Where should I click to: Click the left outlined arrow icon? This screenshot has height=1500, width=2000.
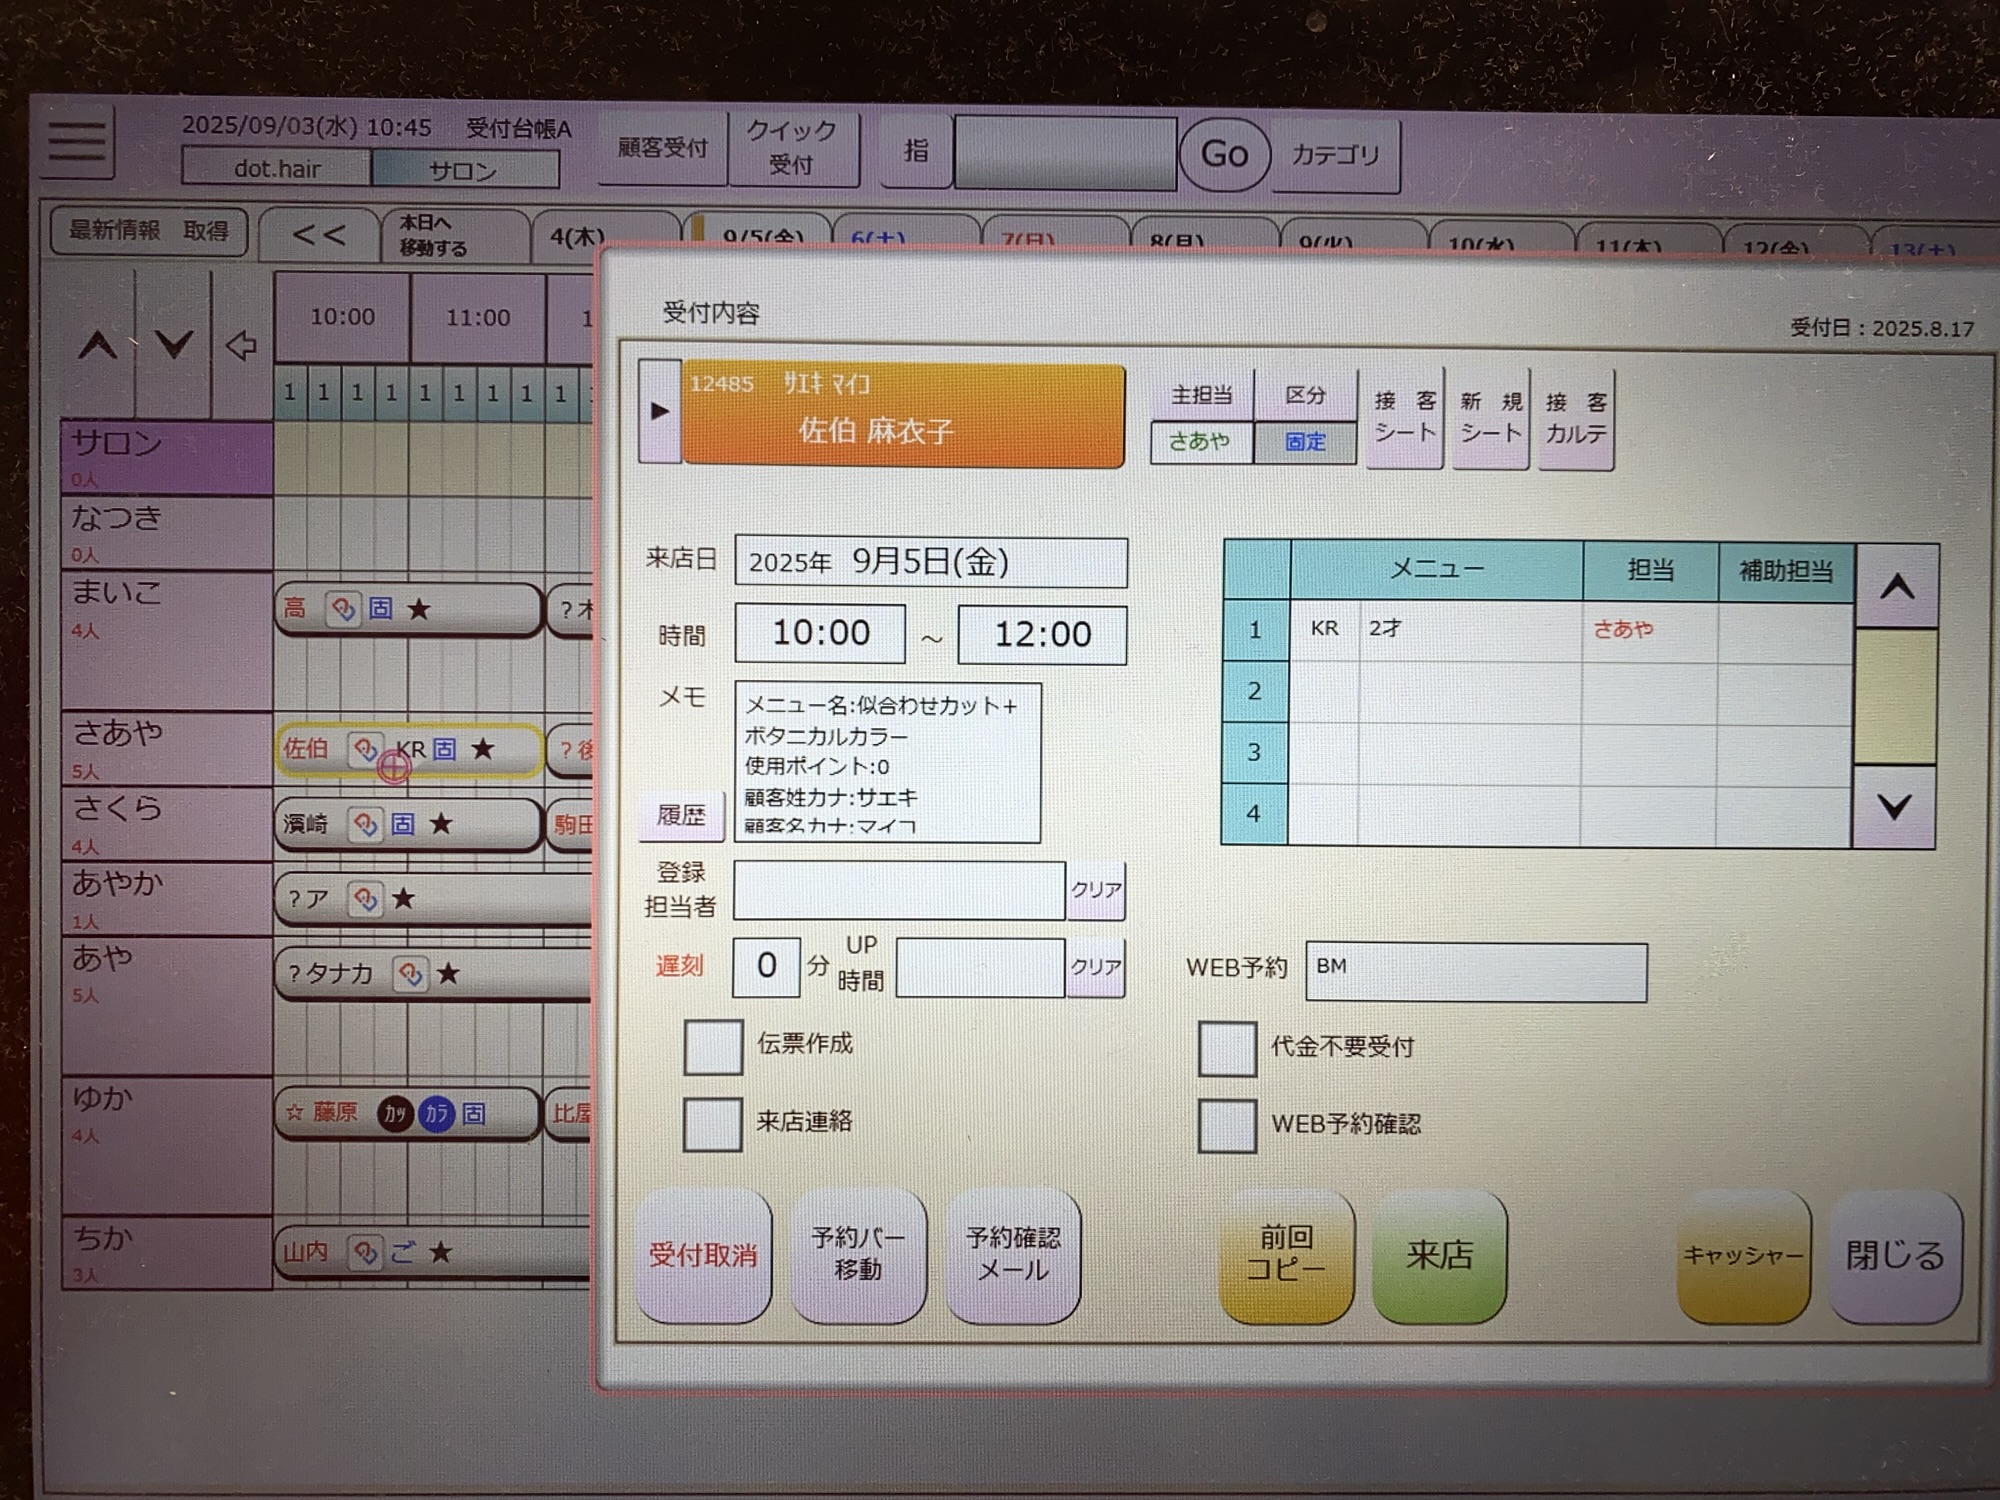coord(241,346)
